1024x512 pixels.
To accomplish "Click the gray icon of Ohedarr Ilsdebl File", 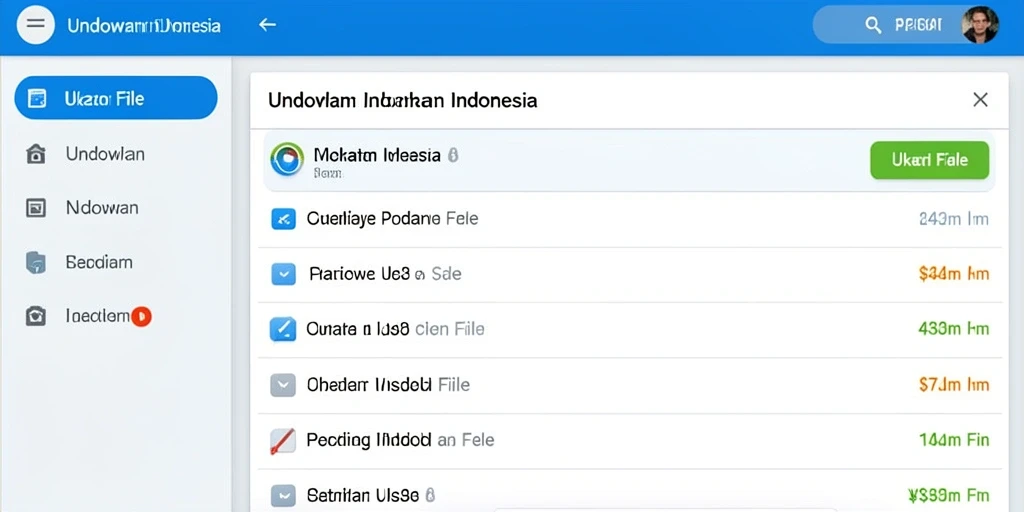I will pyautogui.click(x=283, y=385).
